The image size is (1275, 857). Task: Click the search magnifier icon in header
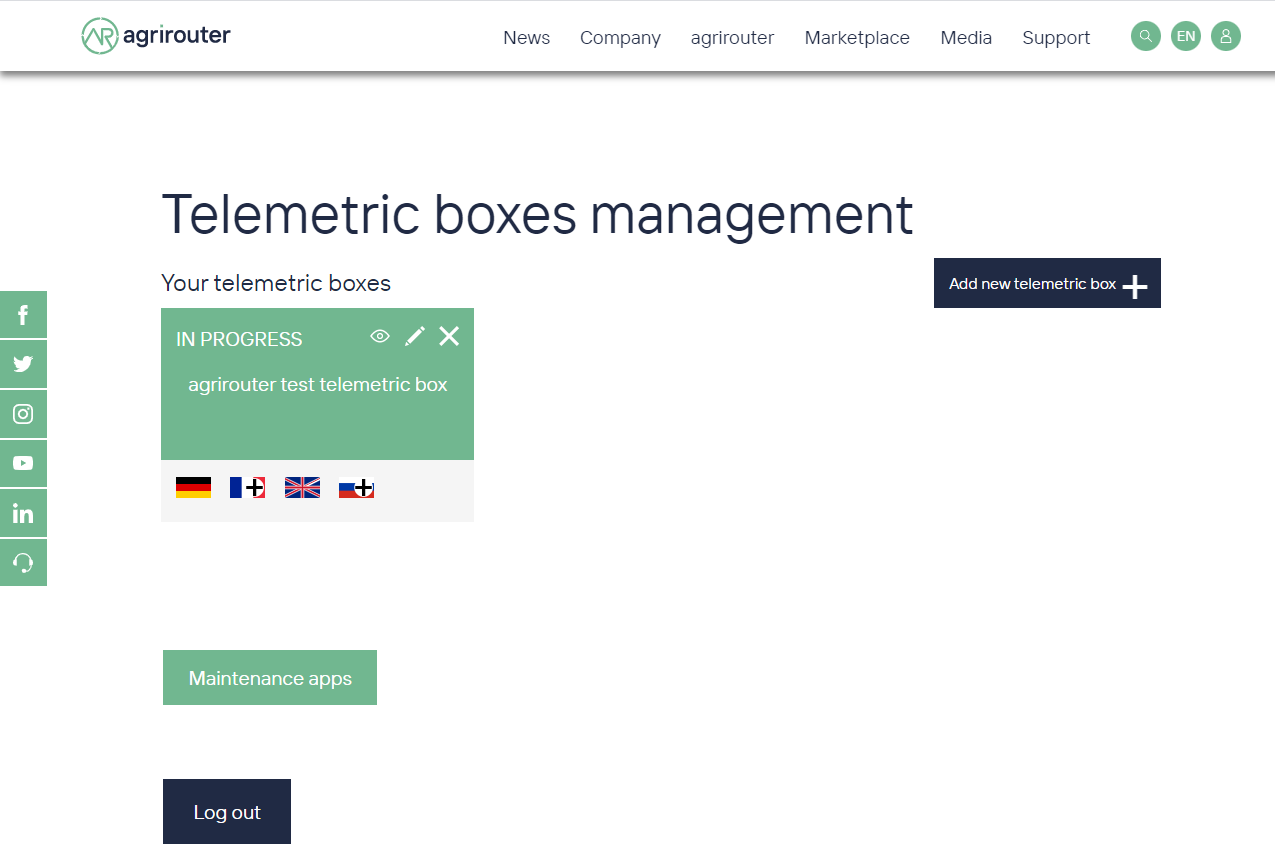click(x=1145, y=37)
